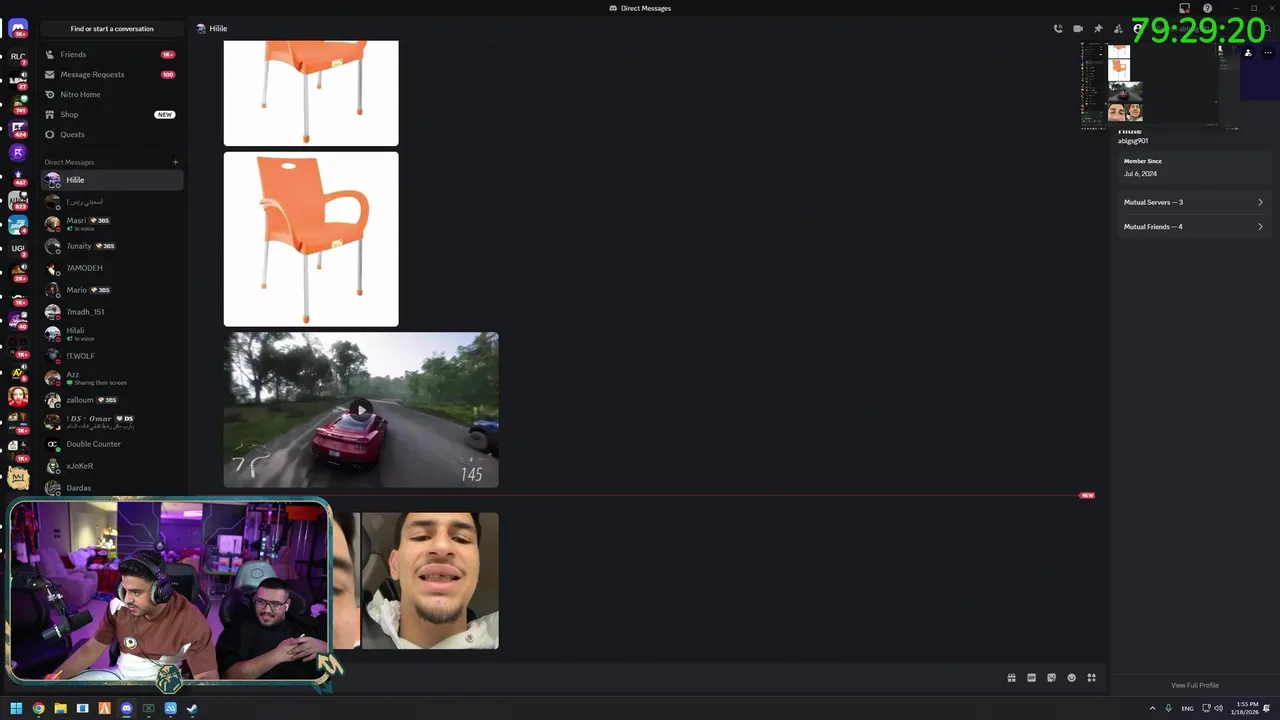Click View Full Profile
The image size is (1280, 720).
pos(1194,685)
